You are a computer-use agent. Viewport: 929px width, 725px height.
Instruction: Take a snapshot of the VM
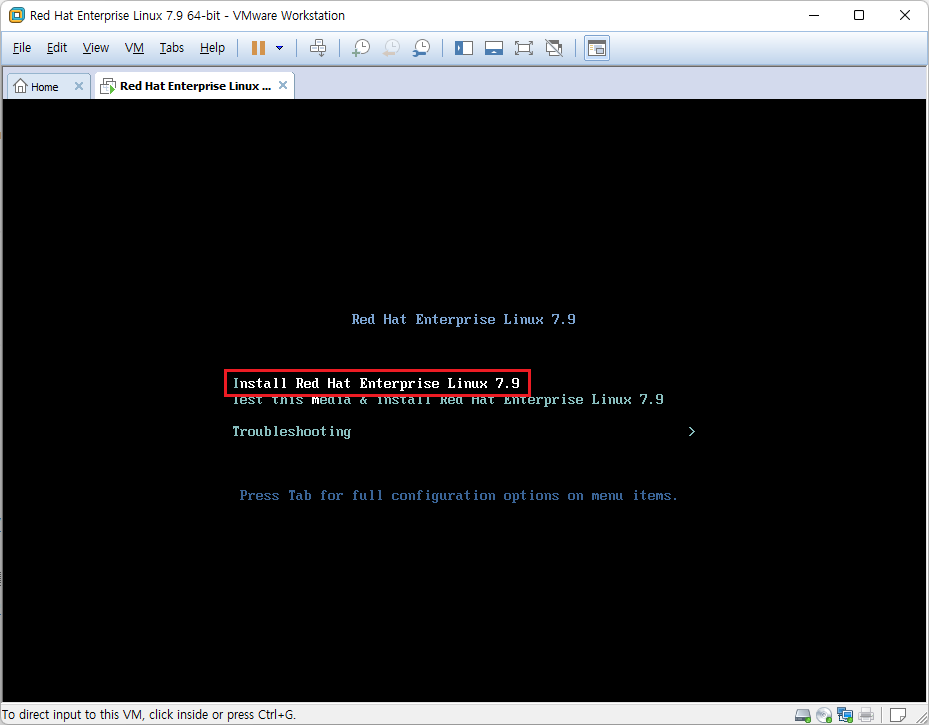[361, 48]
